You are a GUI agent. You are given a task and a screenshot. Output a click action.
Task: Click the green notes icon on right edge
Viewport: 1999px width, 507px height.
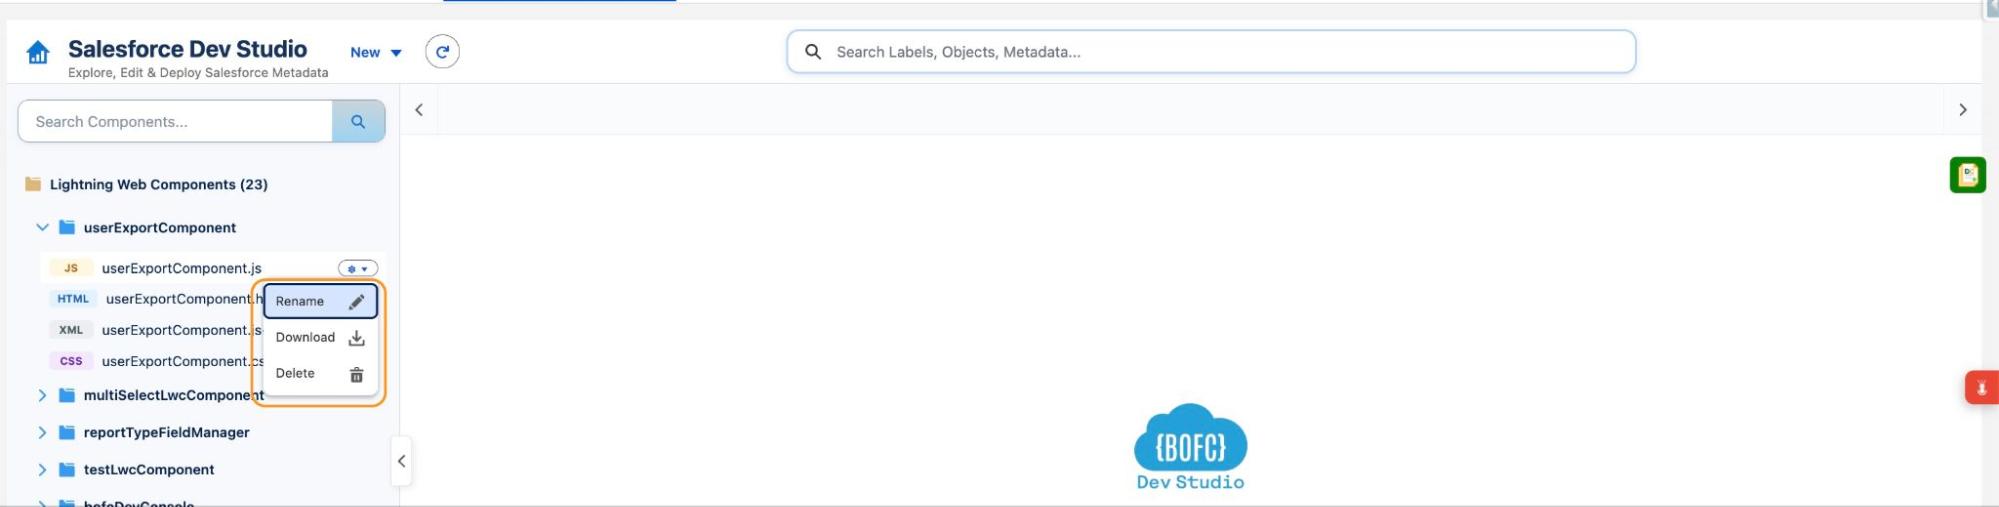click(x=1967, y=175)
